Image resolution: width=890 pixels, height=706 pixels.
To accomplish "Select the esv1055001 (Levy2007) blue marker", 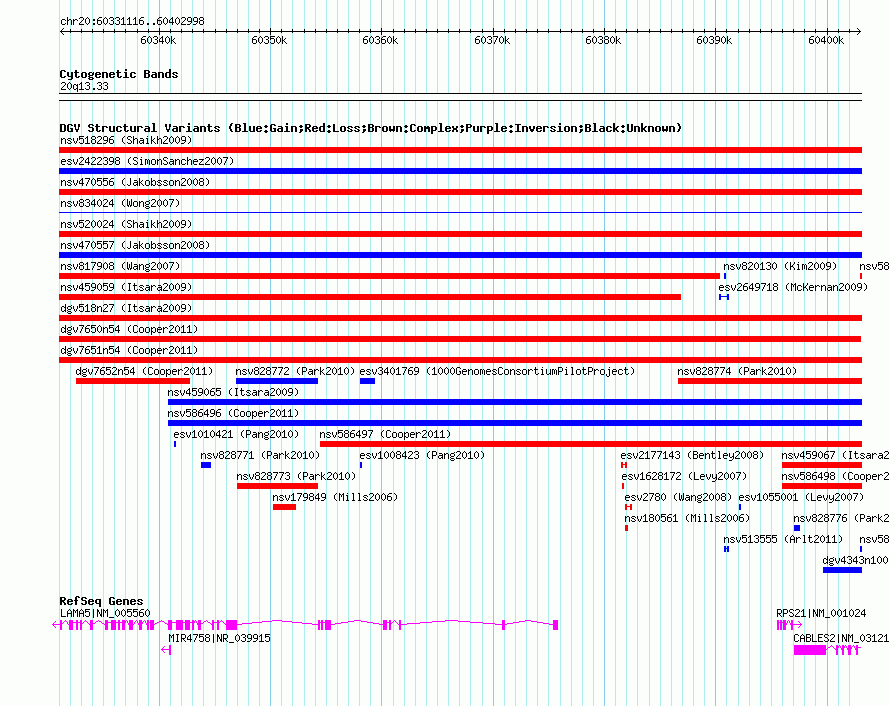I will coord(740,507).
